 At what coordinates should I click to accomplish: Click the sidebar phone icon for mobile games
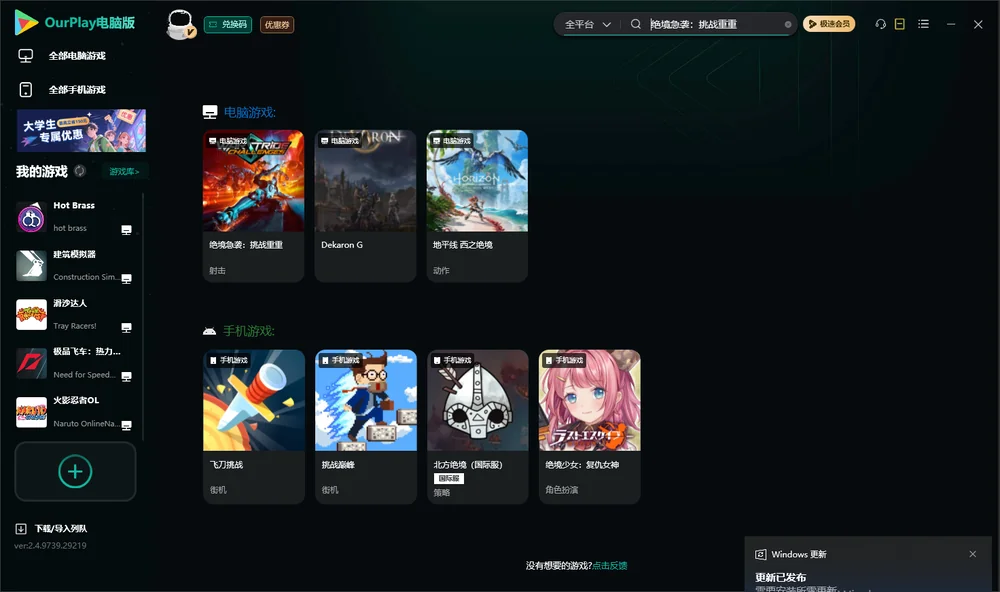26,89
